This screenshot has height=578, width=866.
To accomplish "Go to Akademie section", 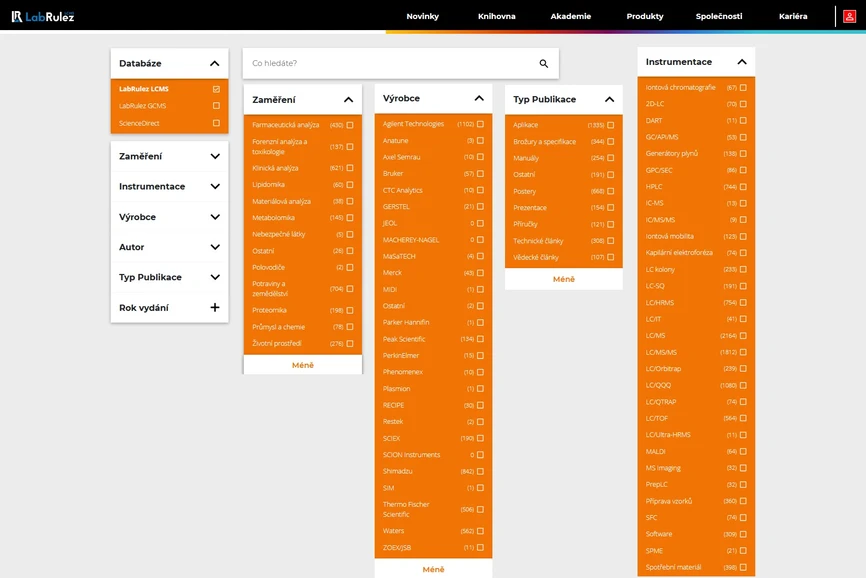I will point(571,16).
